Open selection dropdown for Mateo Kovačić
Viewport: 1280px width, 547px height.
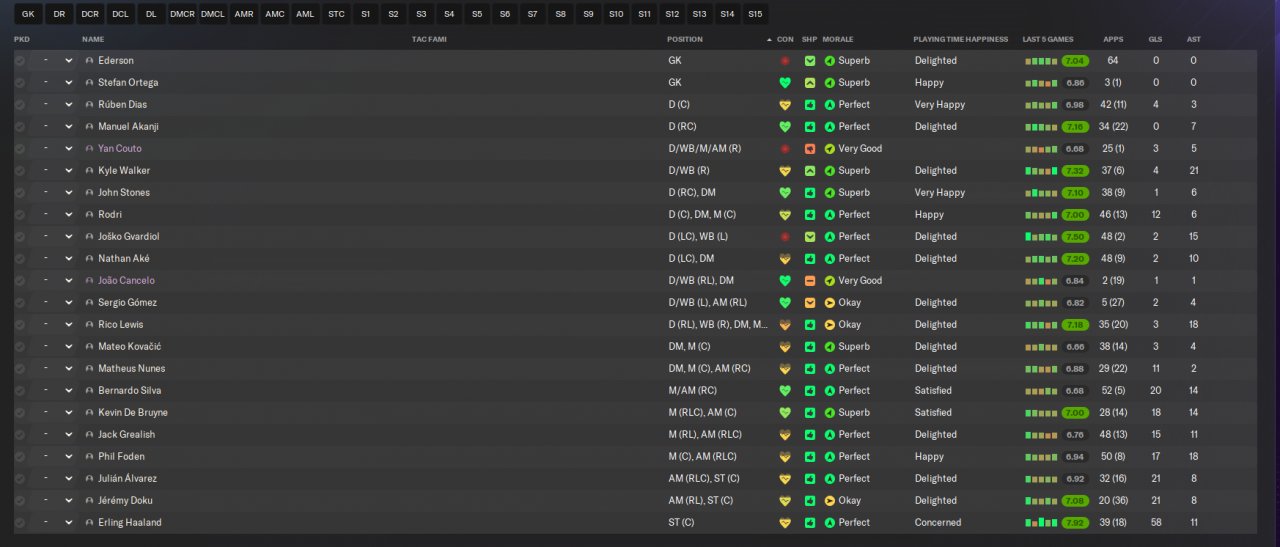point(54,347)
